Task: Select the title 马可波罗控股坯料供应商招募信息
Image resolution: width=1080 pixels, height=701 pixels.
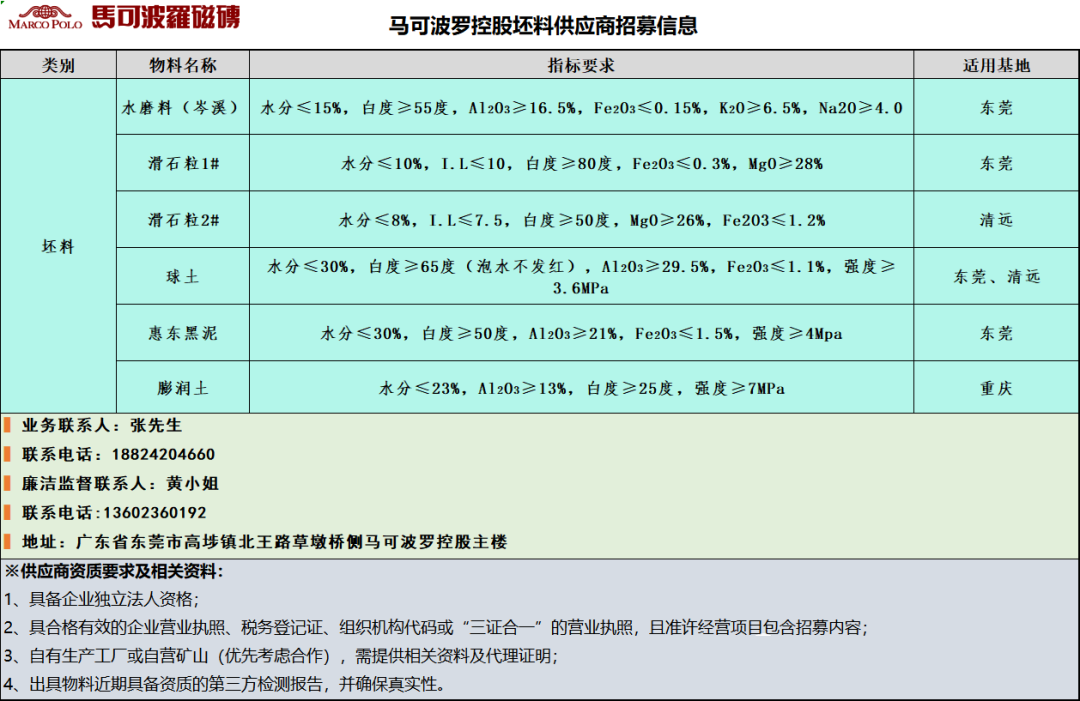Action: tap(543, 26)
